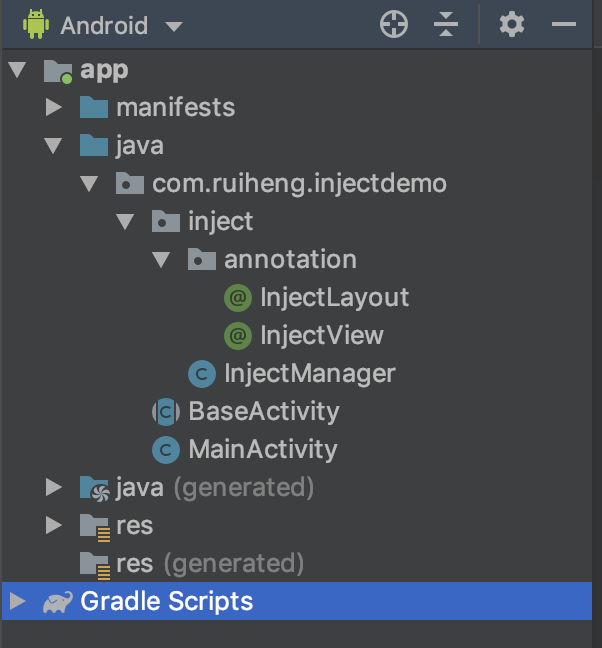Expand the manifests folder

[54, 107]
